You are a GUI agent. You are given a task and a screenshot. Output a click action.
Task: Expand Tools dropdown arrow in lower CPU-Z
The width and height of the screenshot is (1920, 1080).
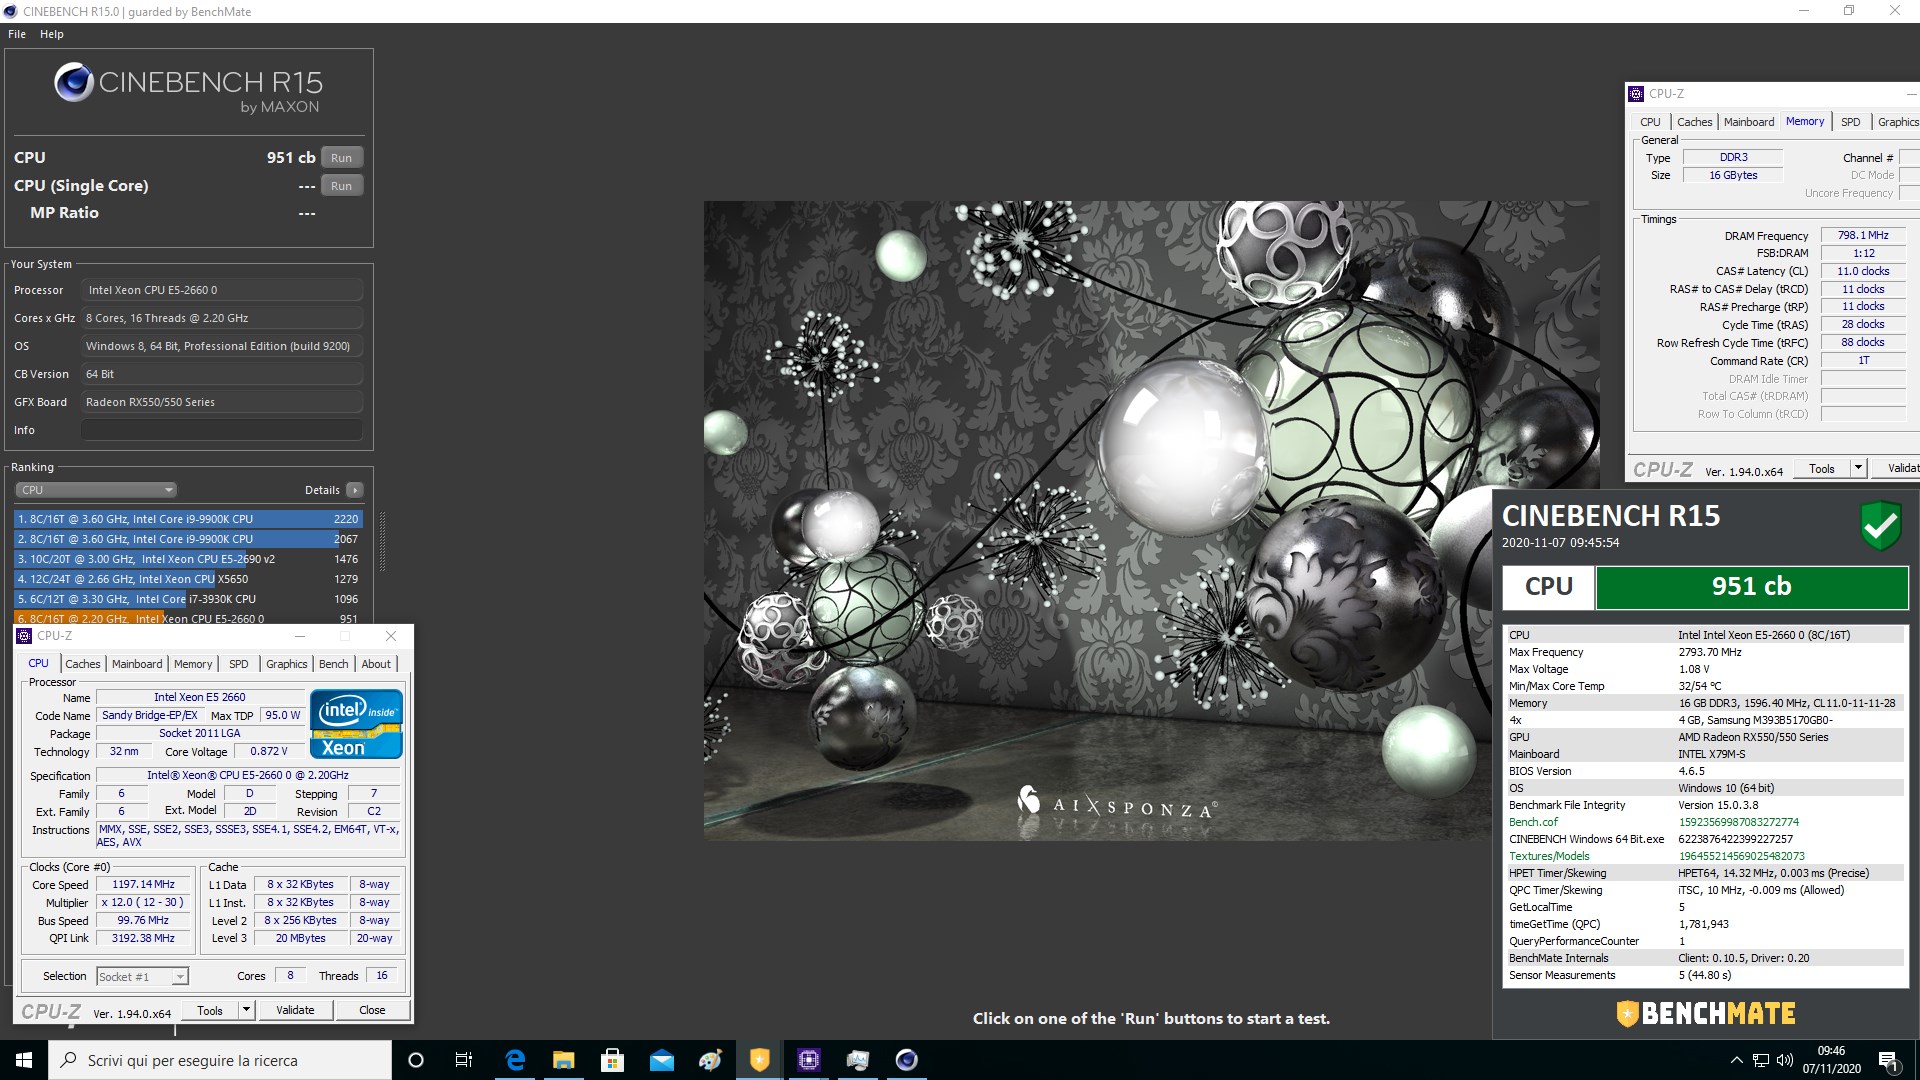[246, 1010]
